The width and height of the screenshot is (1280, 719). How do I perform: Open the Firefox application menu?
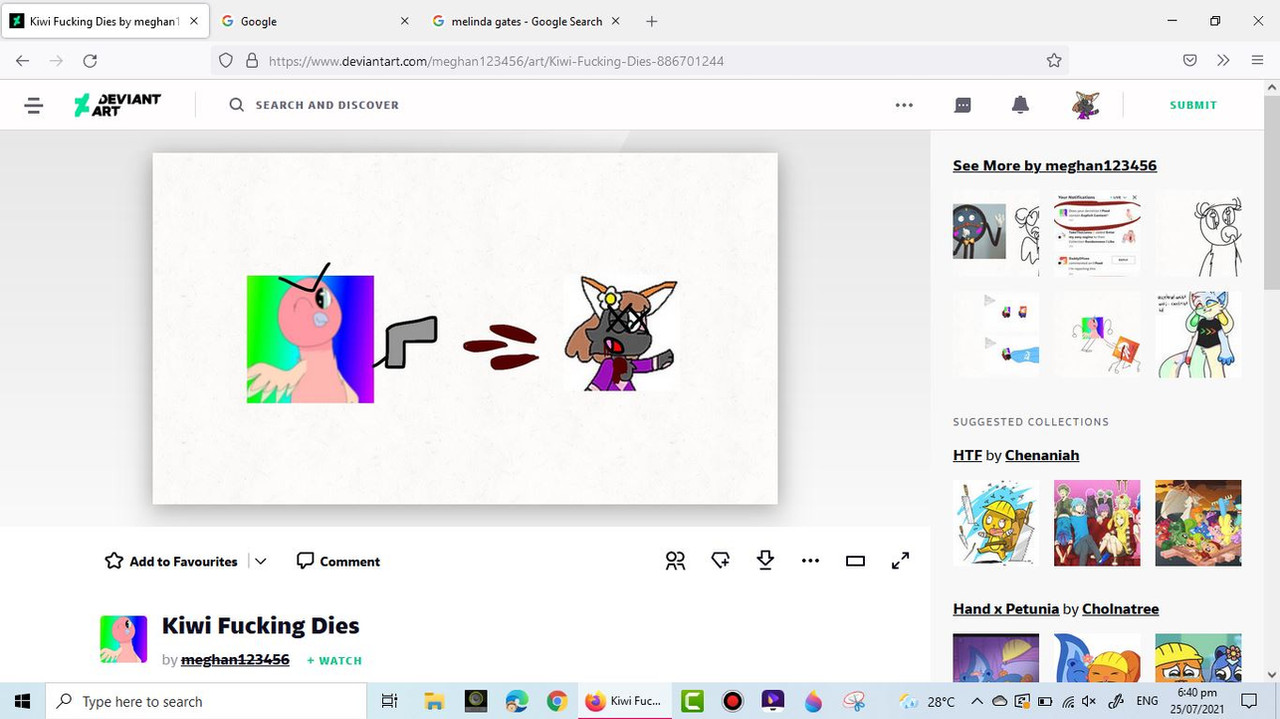pos(1257,61)
